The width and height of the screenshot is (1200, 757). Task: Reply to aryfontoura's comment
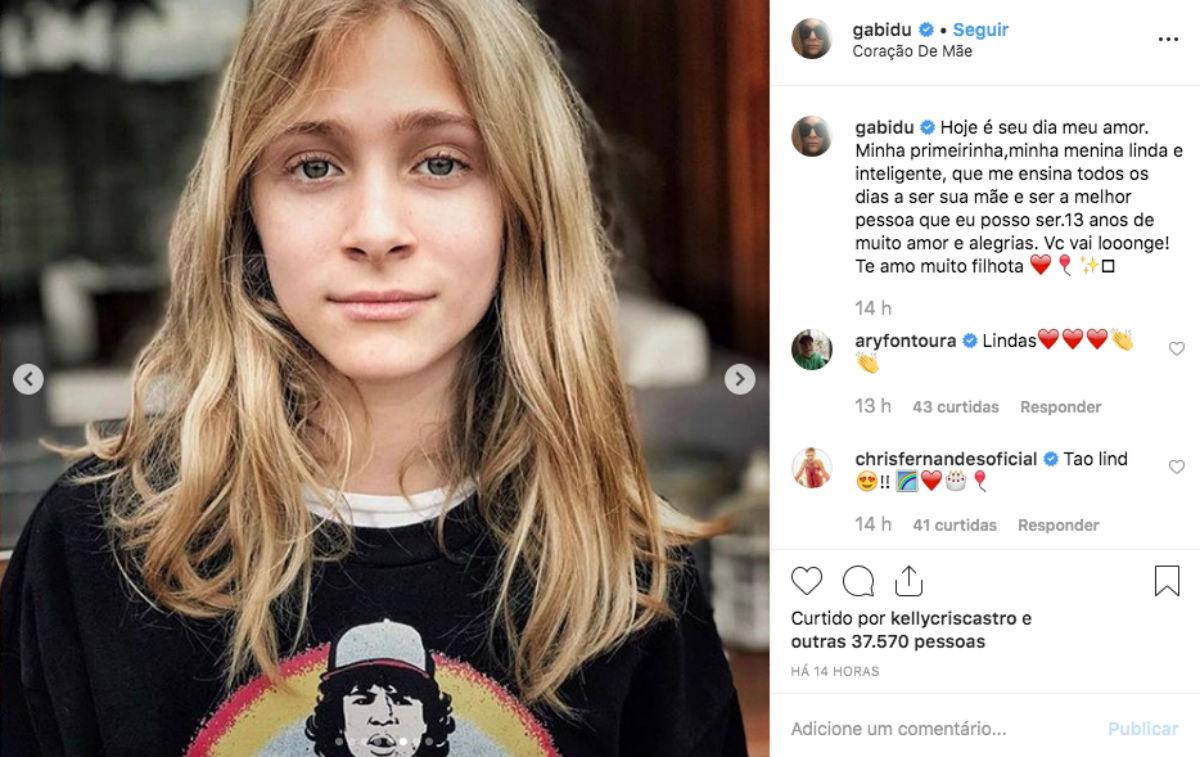(x=1060, y=407)
